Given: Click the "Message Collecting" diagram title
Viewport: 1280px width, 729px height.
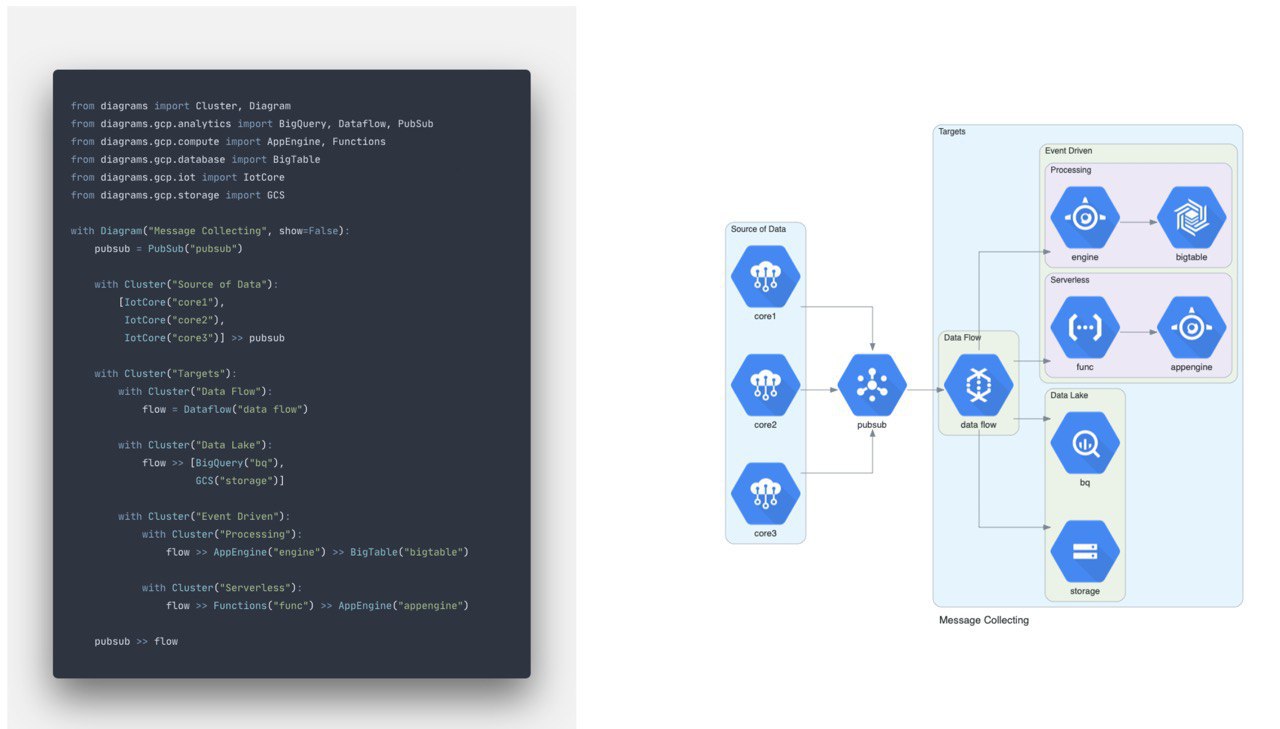Looking at the screenshot, I should click(x=984, y=620).
